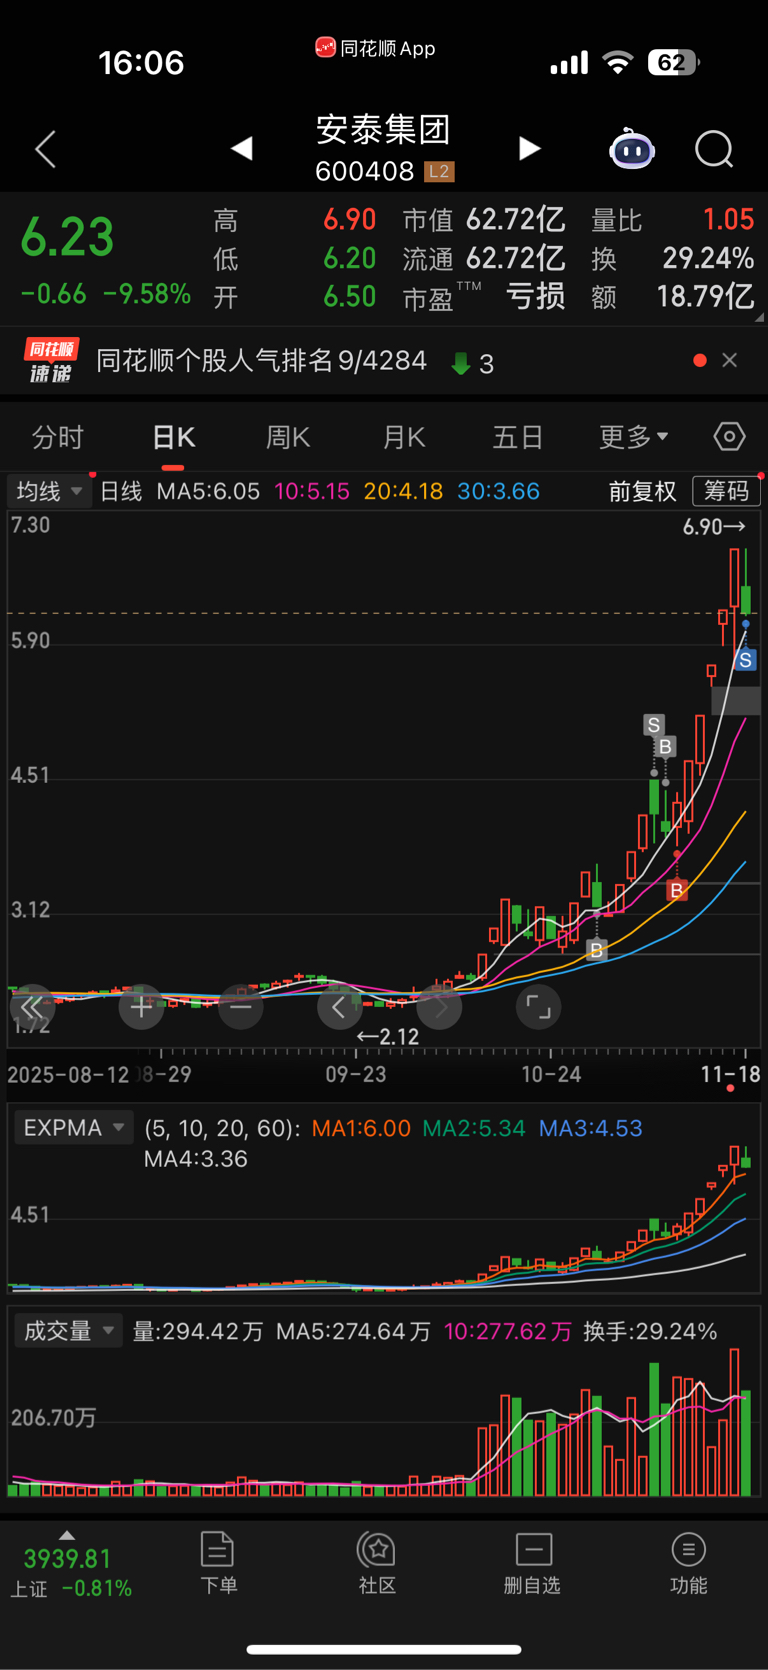The height and width of the screenshot is (1670, 768).
Task: Tap stock name 安泰集团
Action: [x=383, y=129]
